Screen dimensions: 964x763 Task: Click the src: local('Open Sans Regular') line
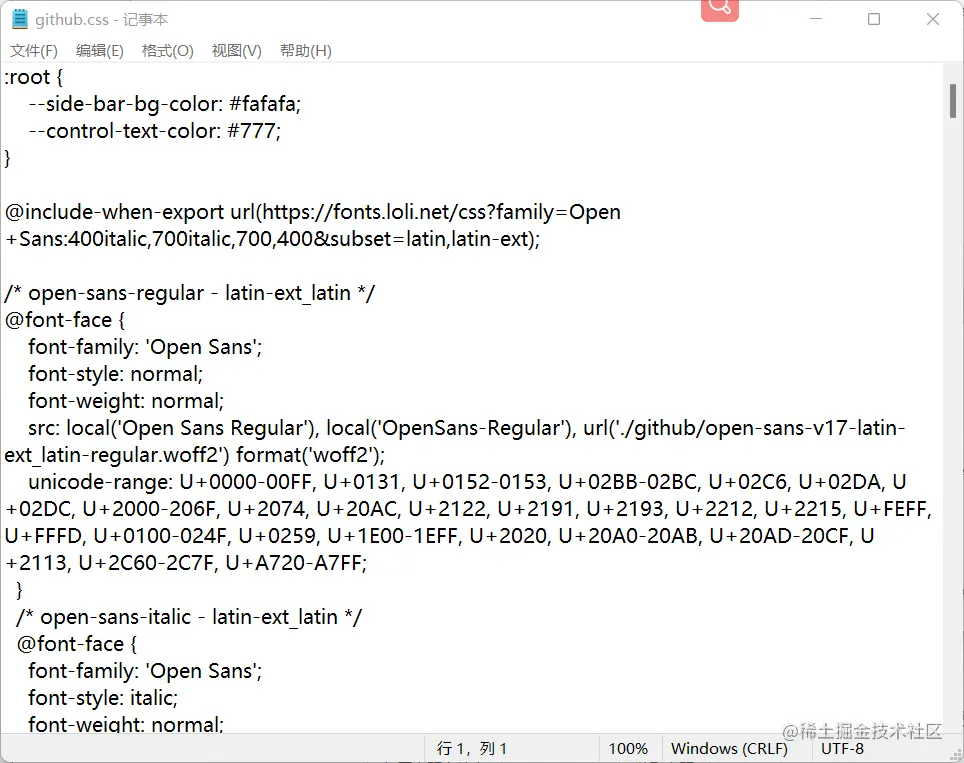pyautogui.click(x=467, y=428)
